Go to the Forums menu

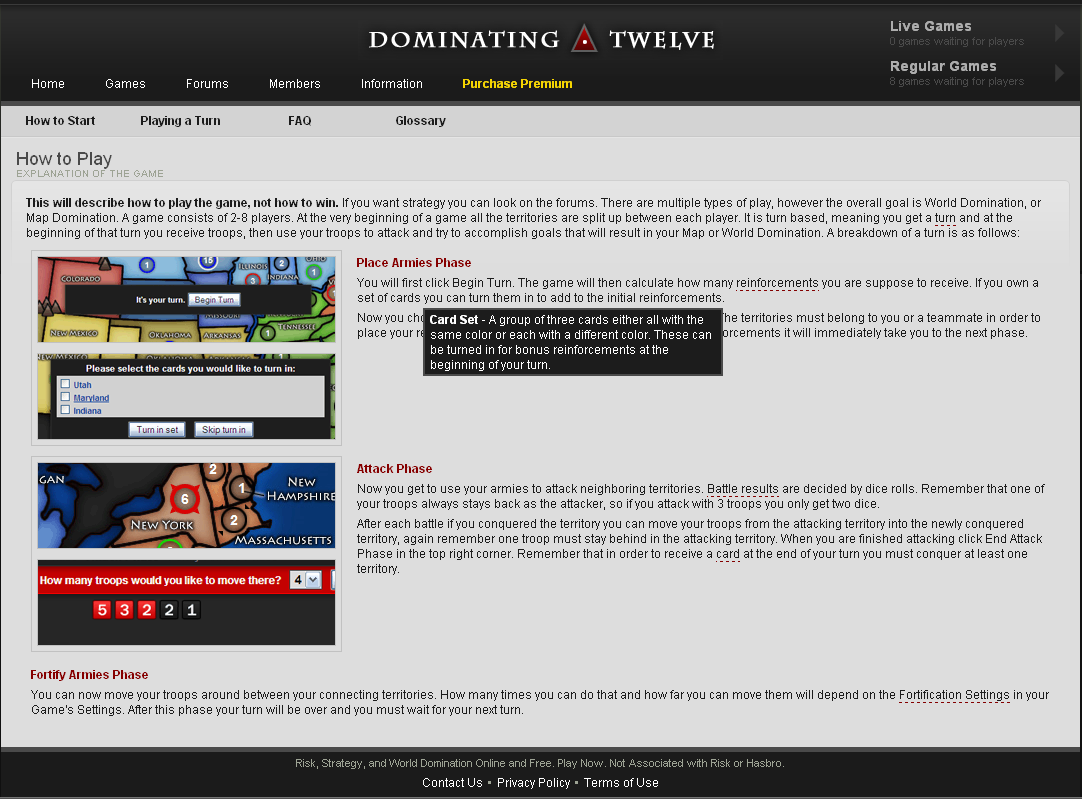(x=207, y=83)
